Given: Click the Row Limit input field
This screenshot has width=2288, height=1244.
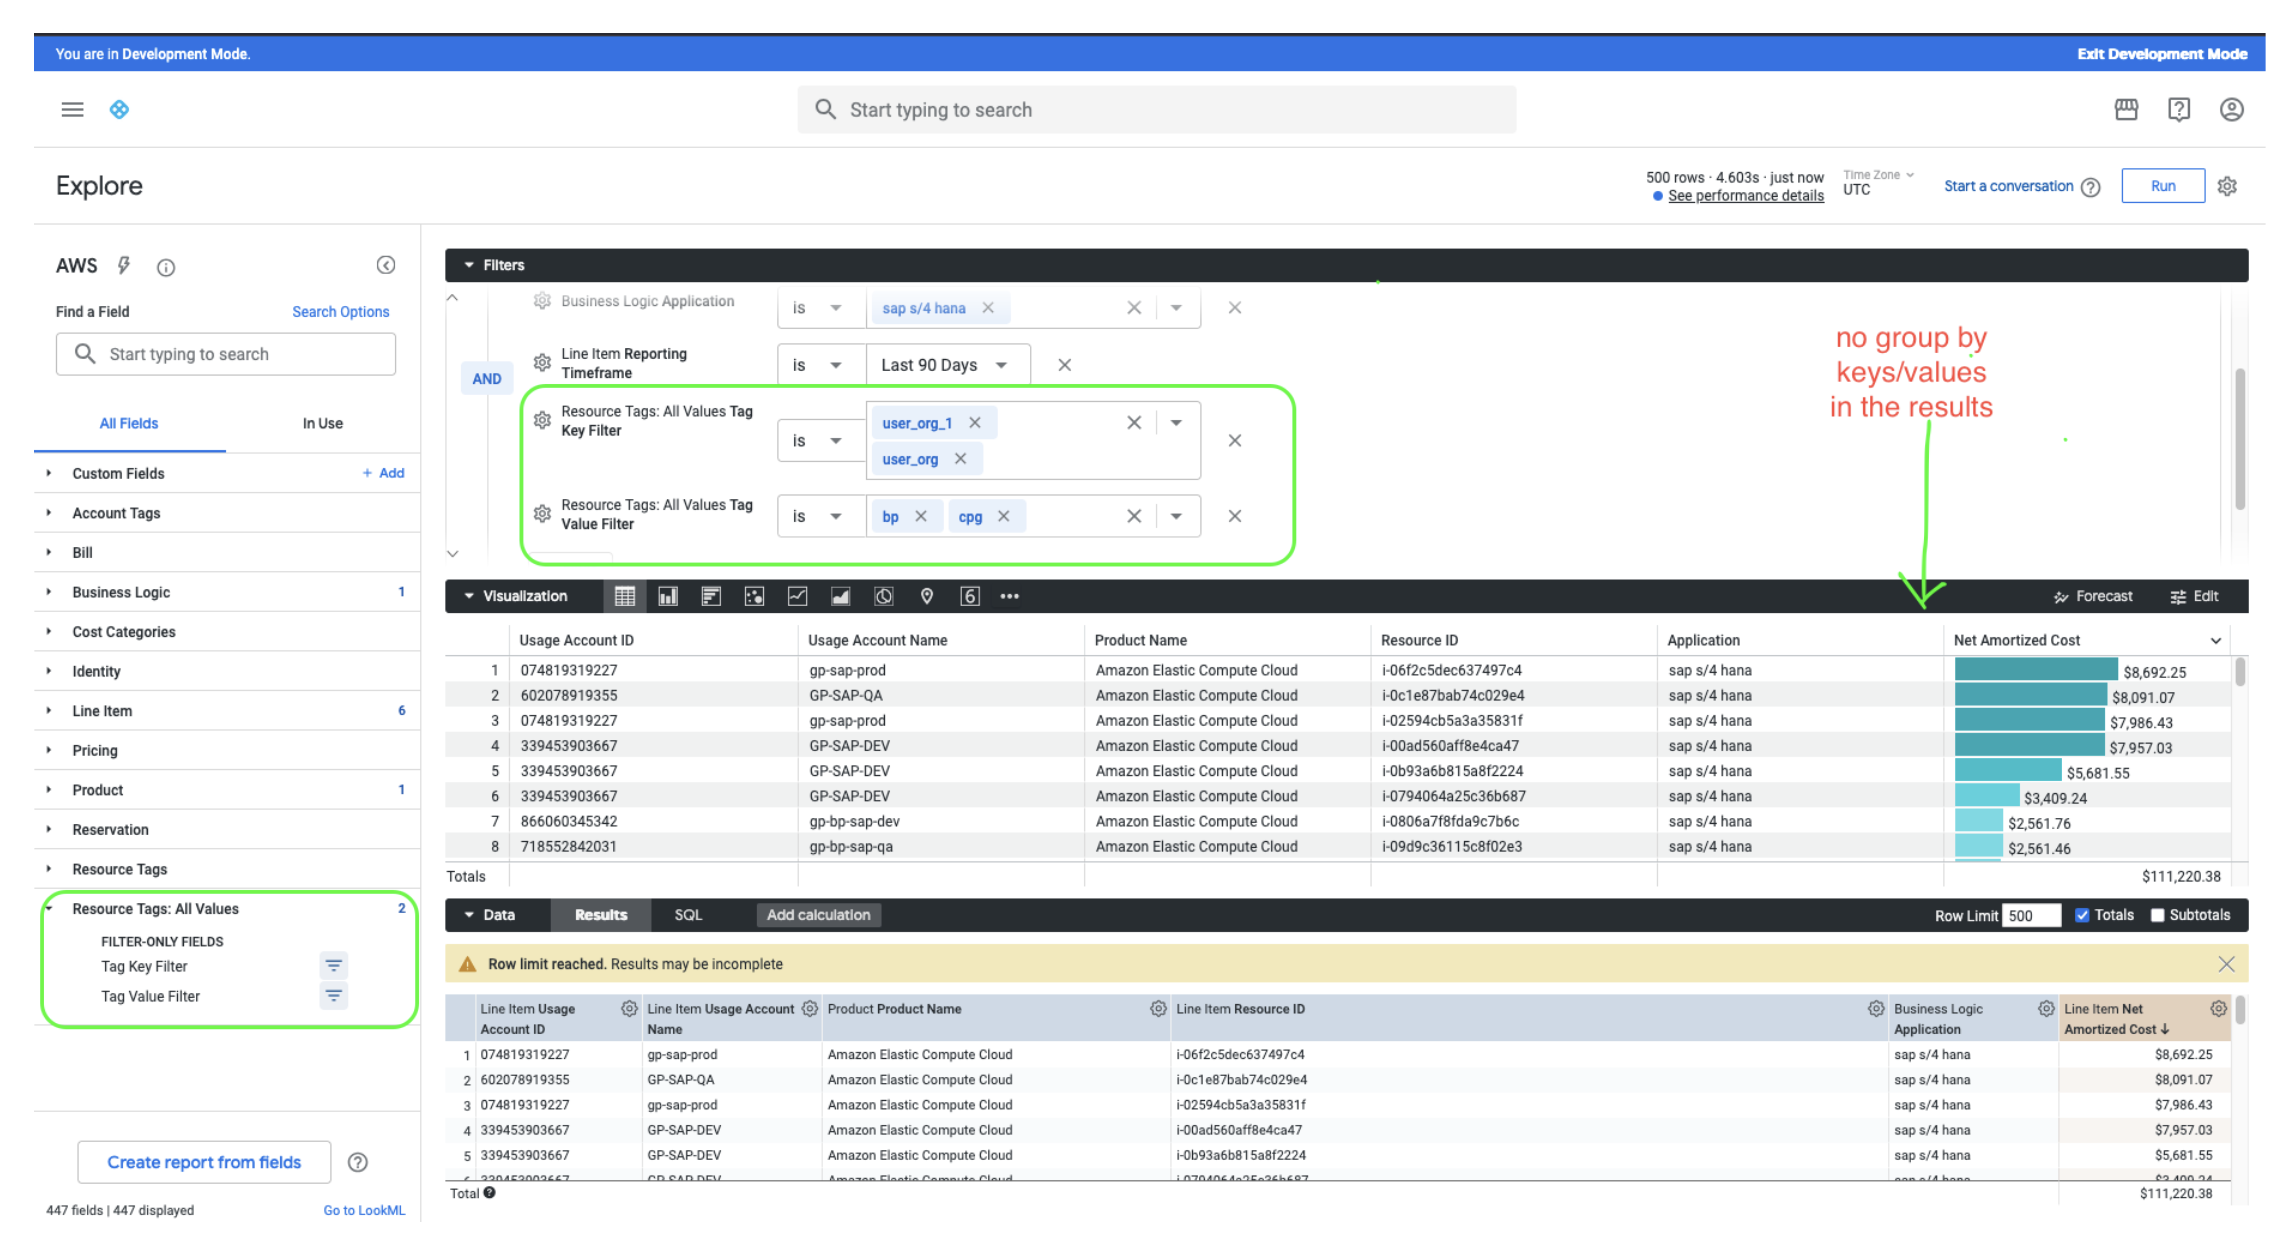Looking at the screenshot, I should point(2030,915).
